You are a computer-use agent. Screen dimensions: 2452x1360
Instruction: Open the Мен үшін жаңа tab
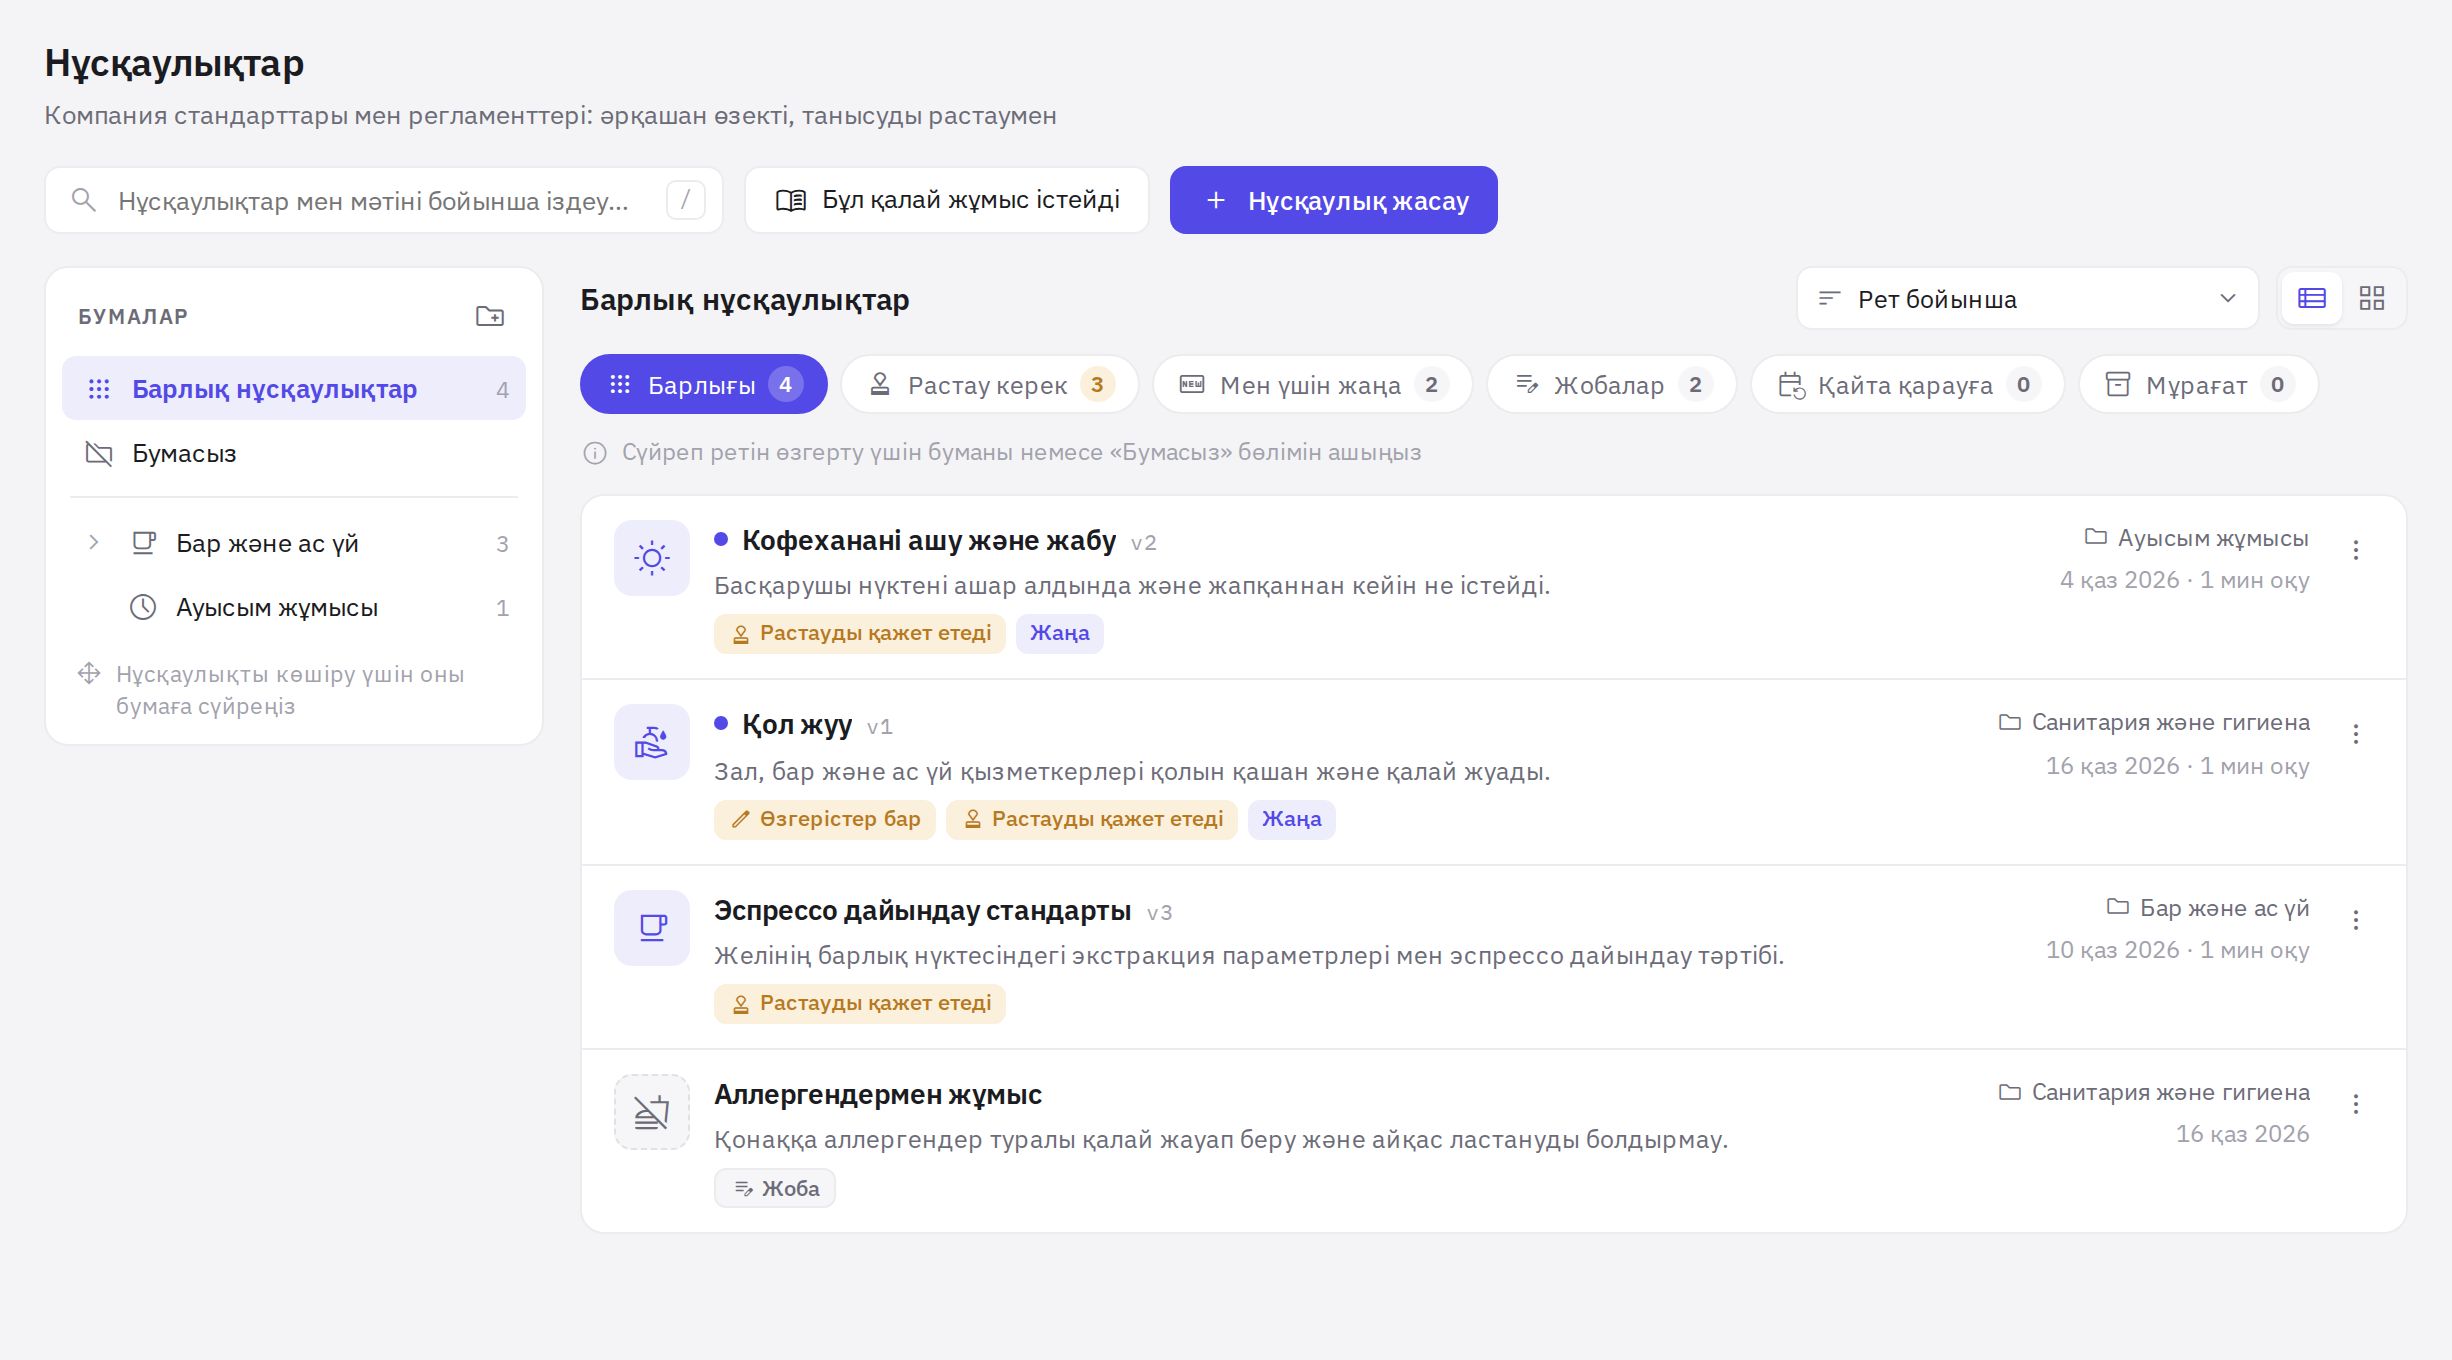coord(1312,384)
